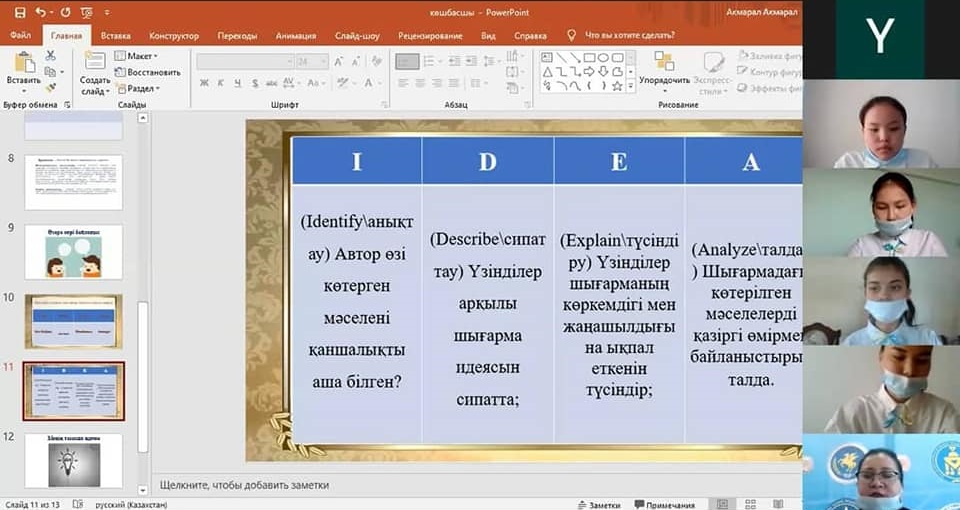960x510 pixels.
Task: Select the star shape in shapes gallery
Action: (617, 86)
